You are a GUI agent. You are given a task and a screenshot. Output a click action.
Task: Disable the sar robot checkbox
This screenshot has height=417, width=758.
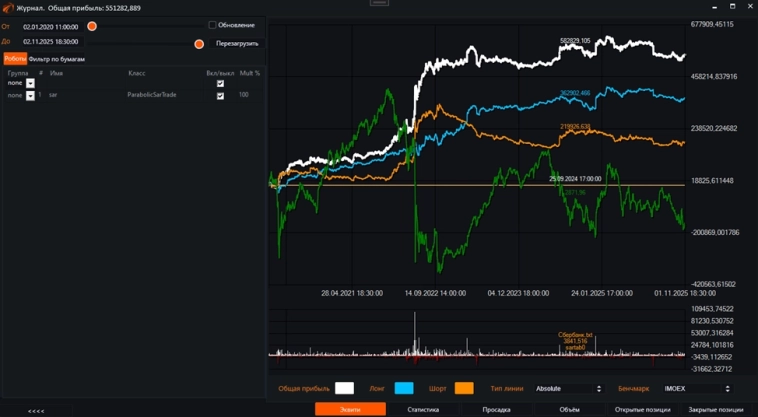click(x=220, y=95)
